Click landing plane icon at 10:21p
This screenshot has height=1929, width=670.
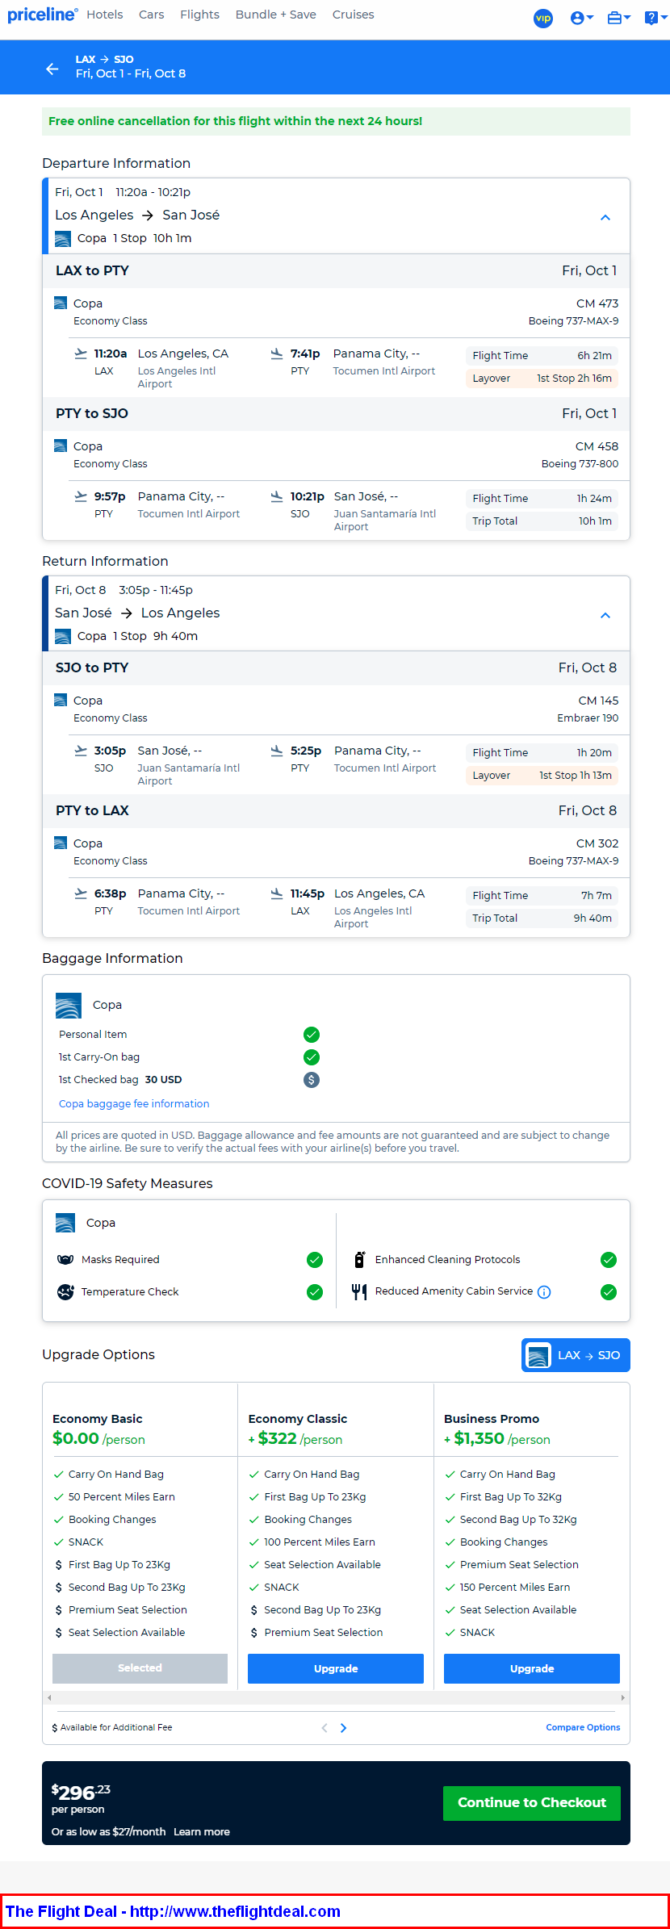coord(277,496)
